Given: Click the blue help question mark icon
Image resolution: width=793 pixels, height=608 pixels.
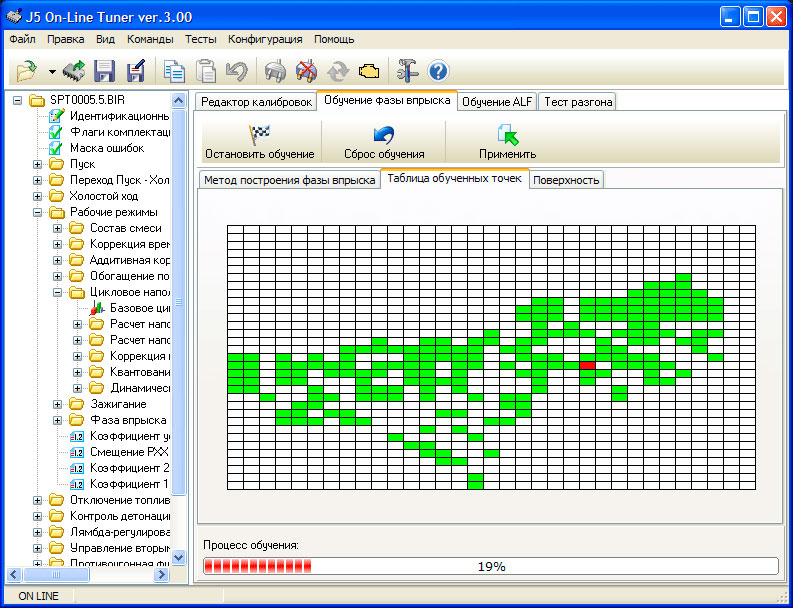Looking at the screenshot, I should tap(438, 71).
